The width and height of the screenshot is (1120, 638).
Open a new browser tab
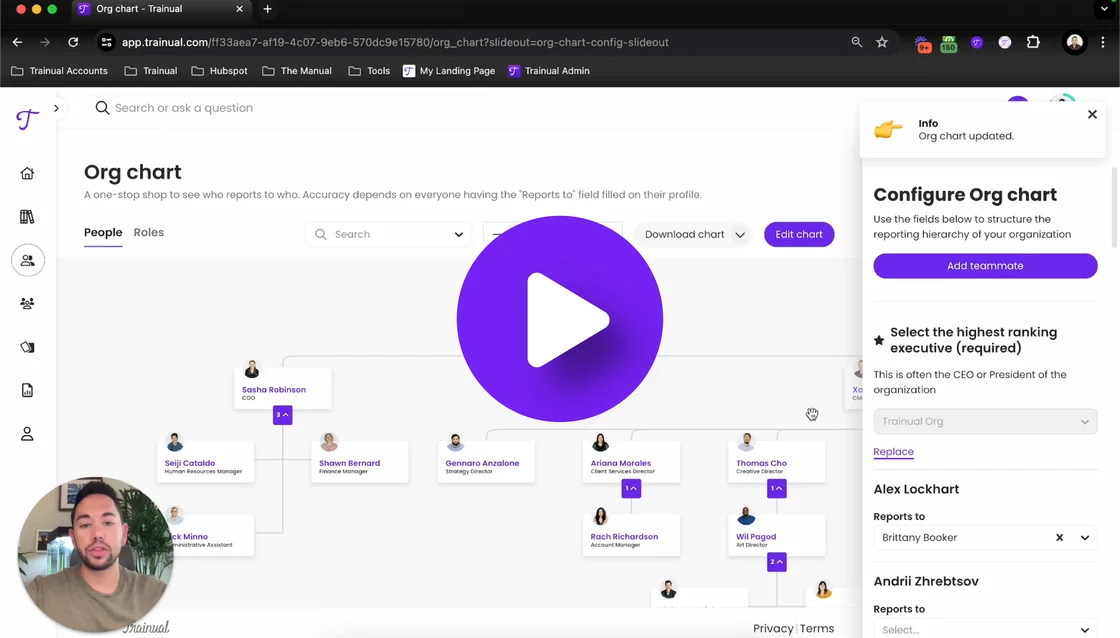(267, 9)
